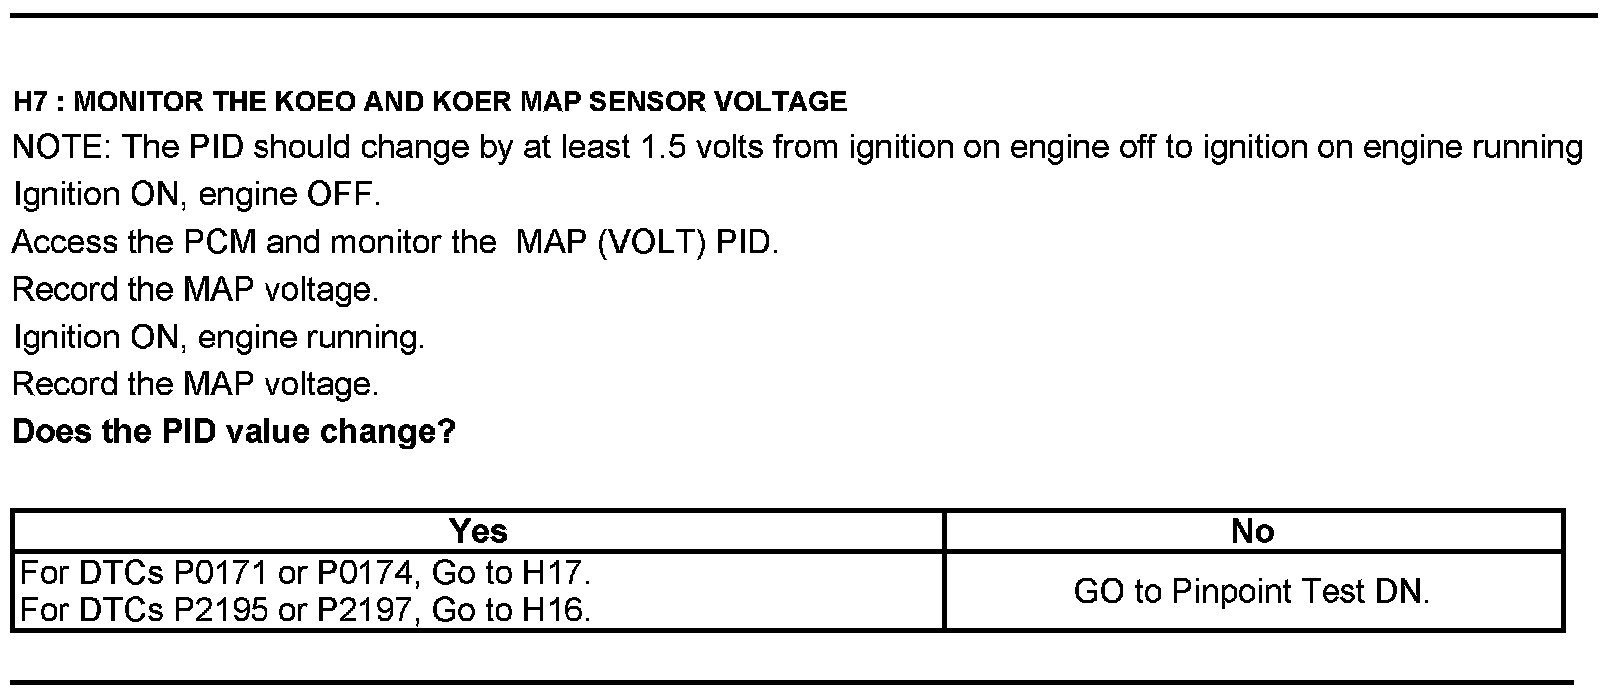Click the question 'Does the PID value change?'

(234, 432)
